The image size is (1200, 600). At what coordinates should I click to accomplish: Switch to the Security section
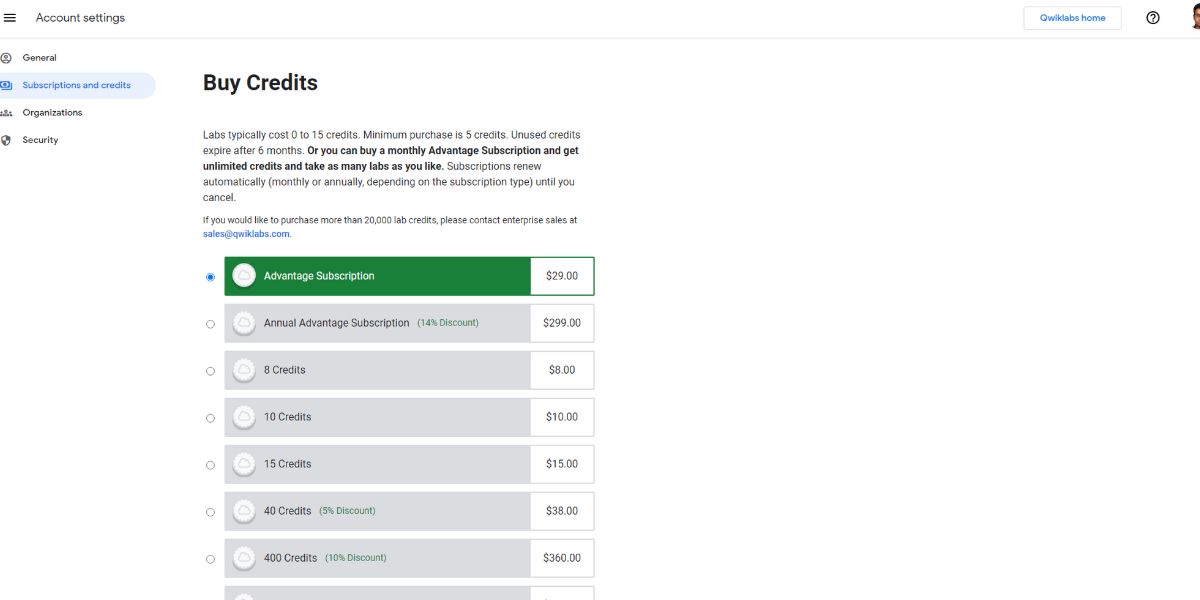coord(41,140)
